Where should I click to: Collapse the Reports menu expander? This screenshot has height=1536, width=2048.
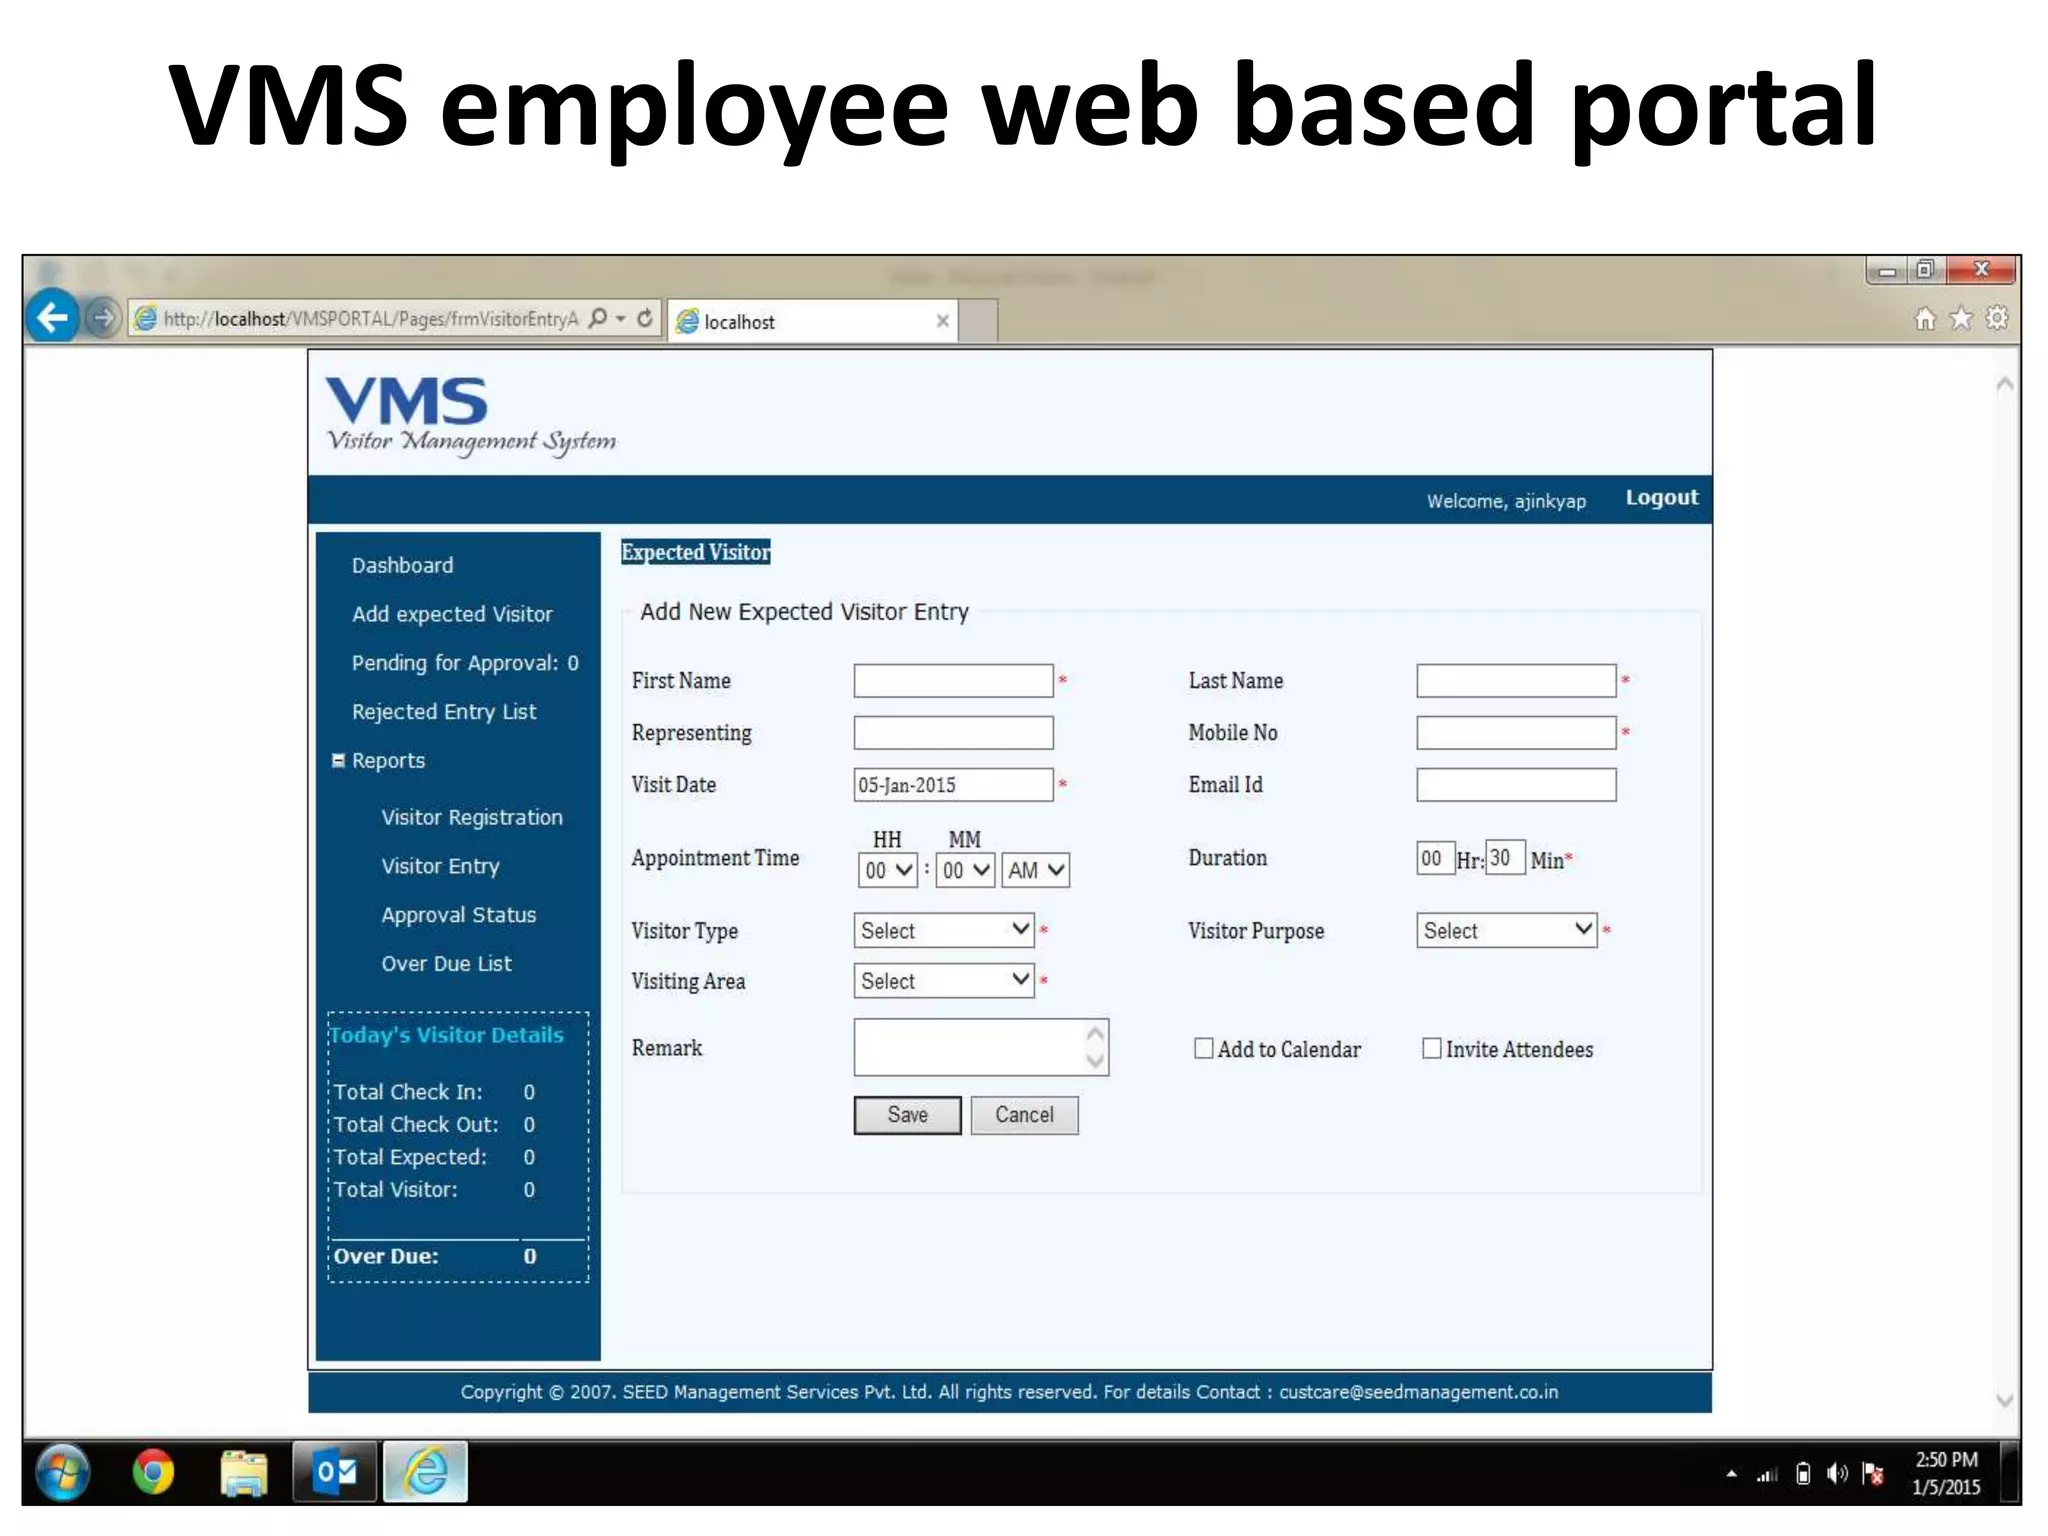[x=338, y=761]
